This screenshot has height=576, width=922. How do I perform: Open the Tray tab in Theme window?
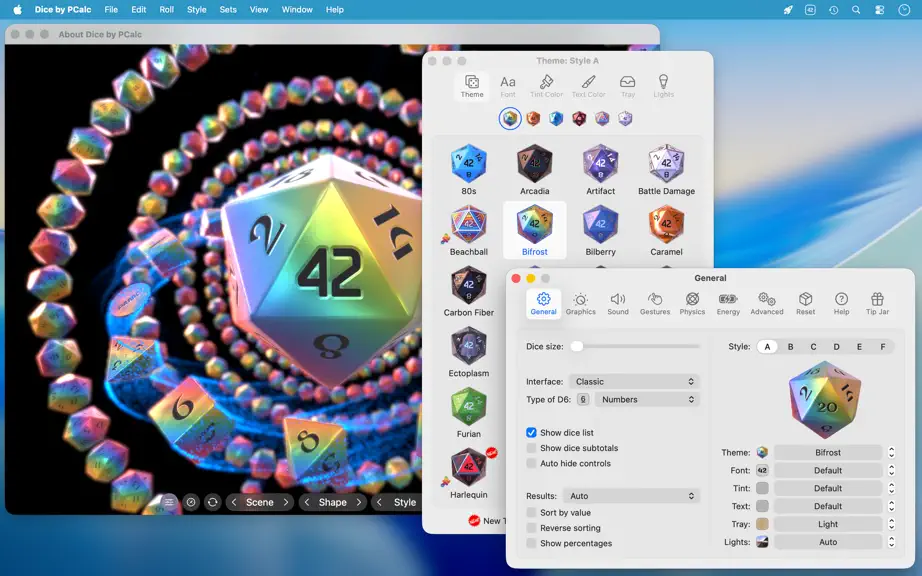click(628, 86)
